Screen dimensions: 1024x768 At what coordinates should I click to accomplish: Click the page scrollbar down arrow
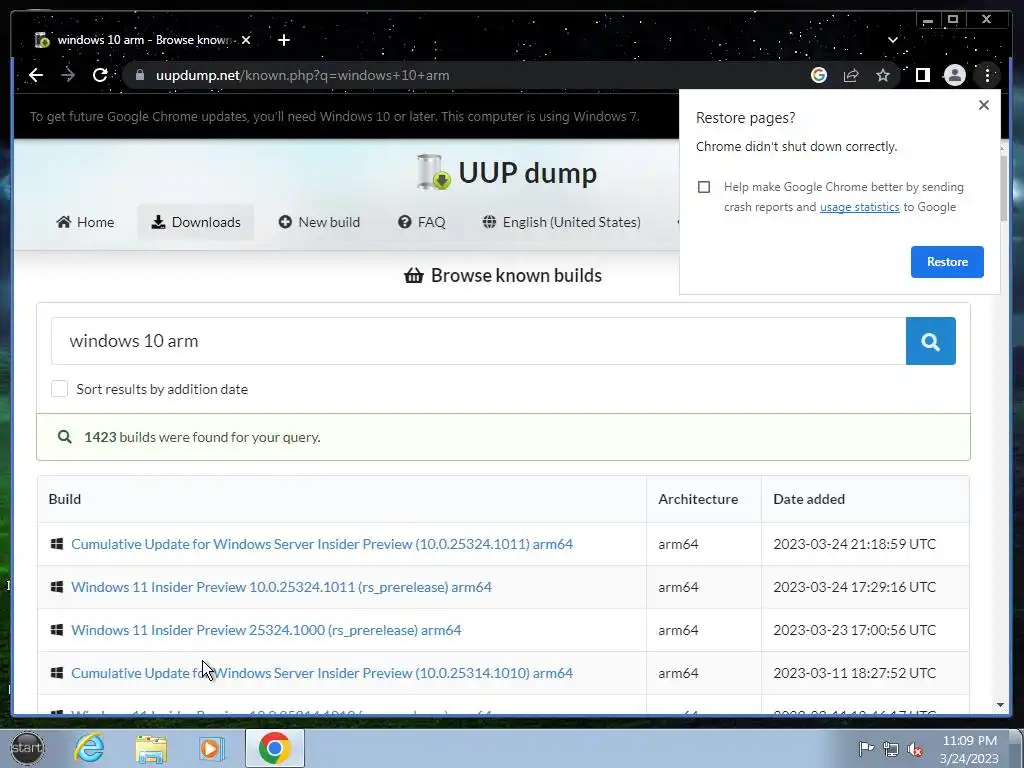[1000, 705]
